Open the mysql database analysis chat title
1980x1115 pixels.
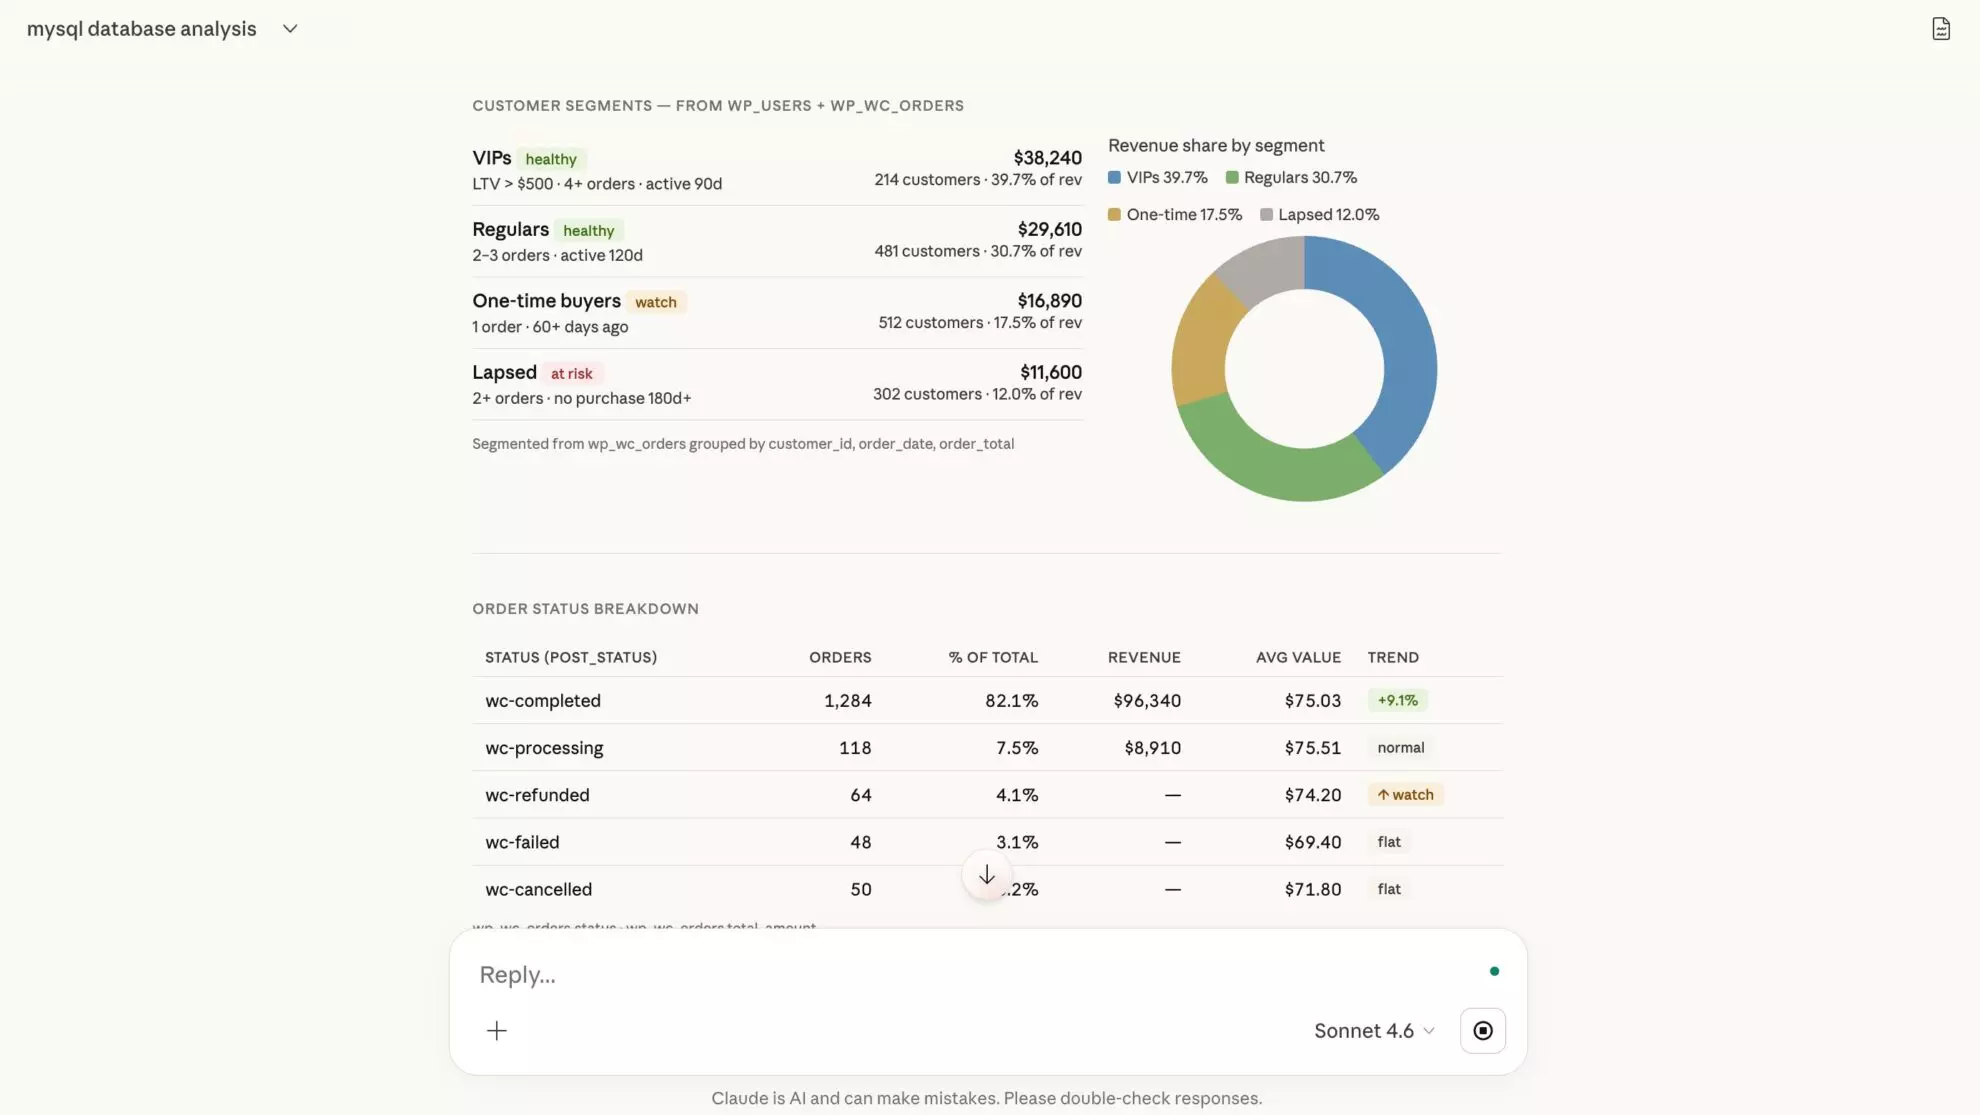(x=142, y=29)
